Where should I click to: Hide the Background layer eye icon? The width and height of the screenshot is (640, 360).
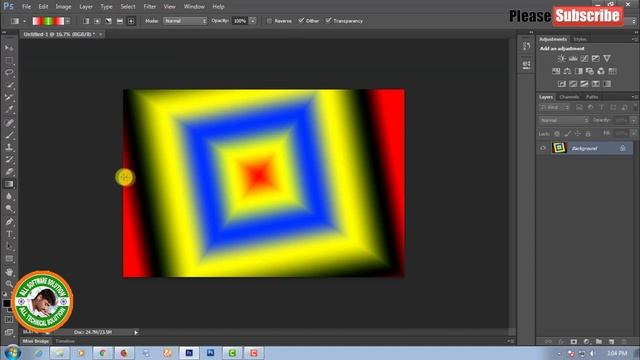(543, 148)
